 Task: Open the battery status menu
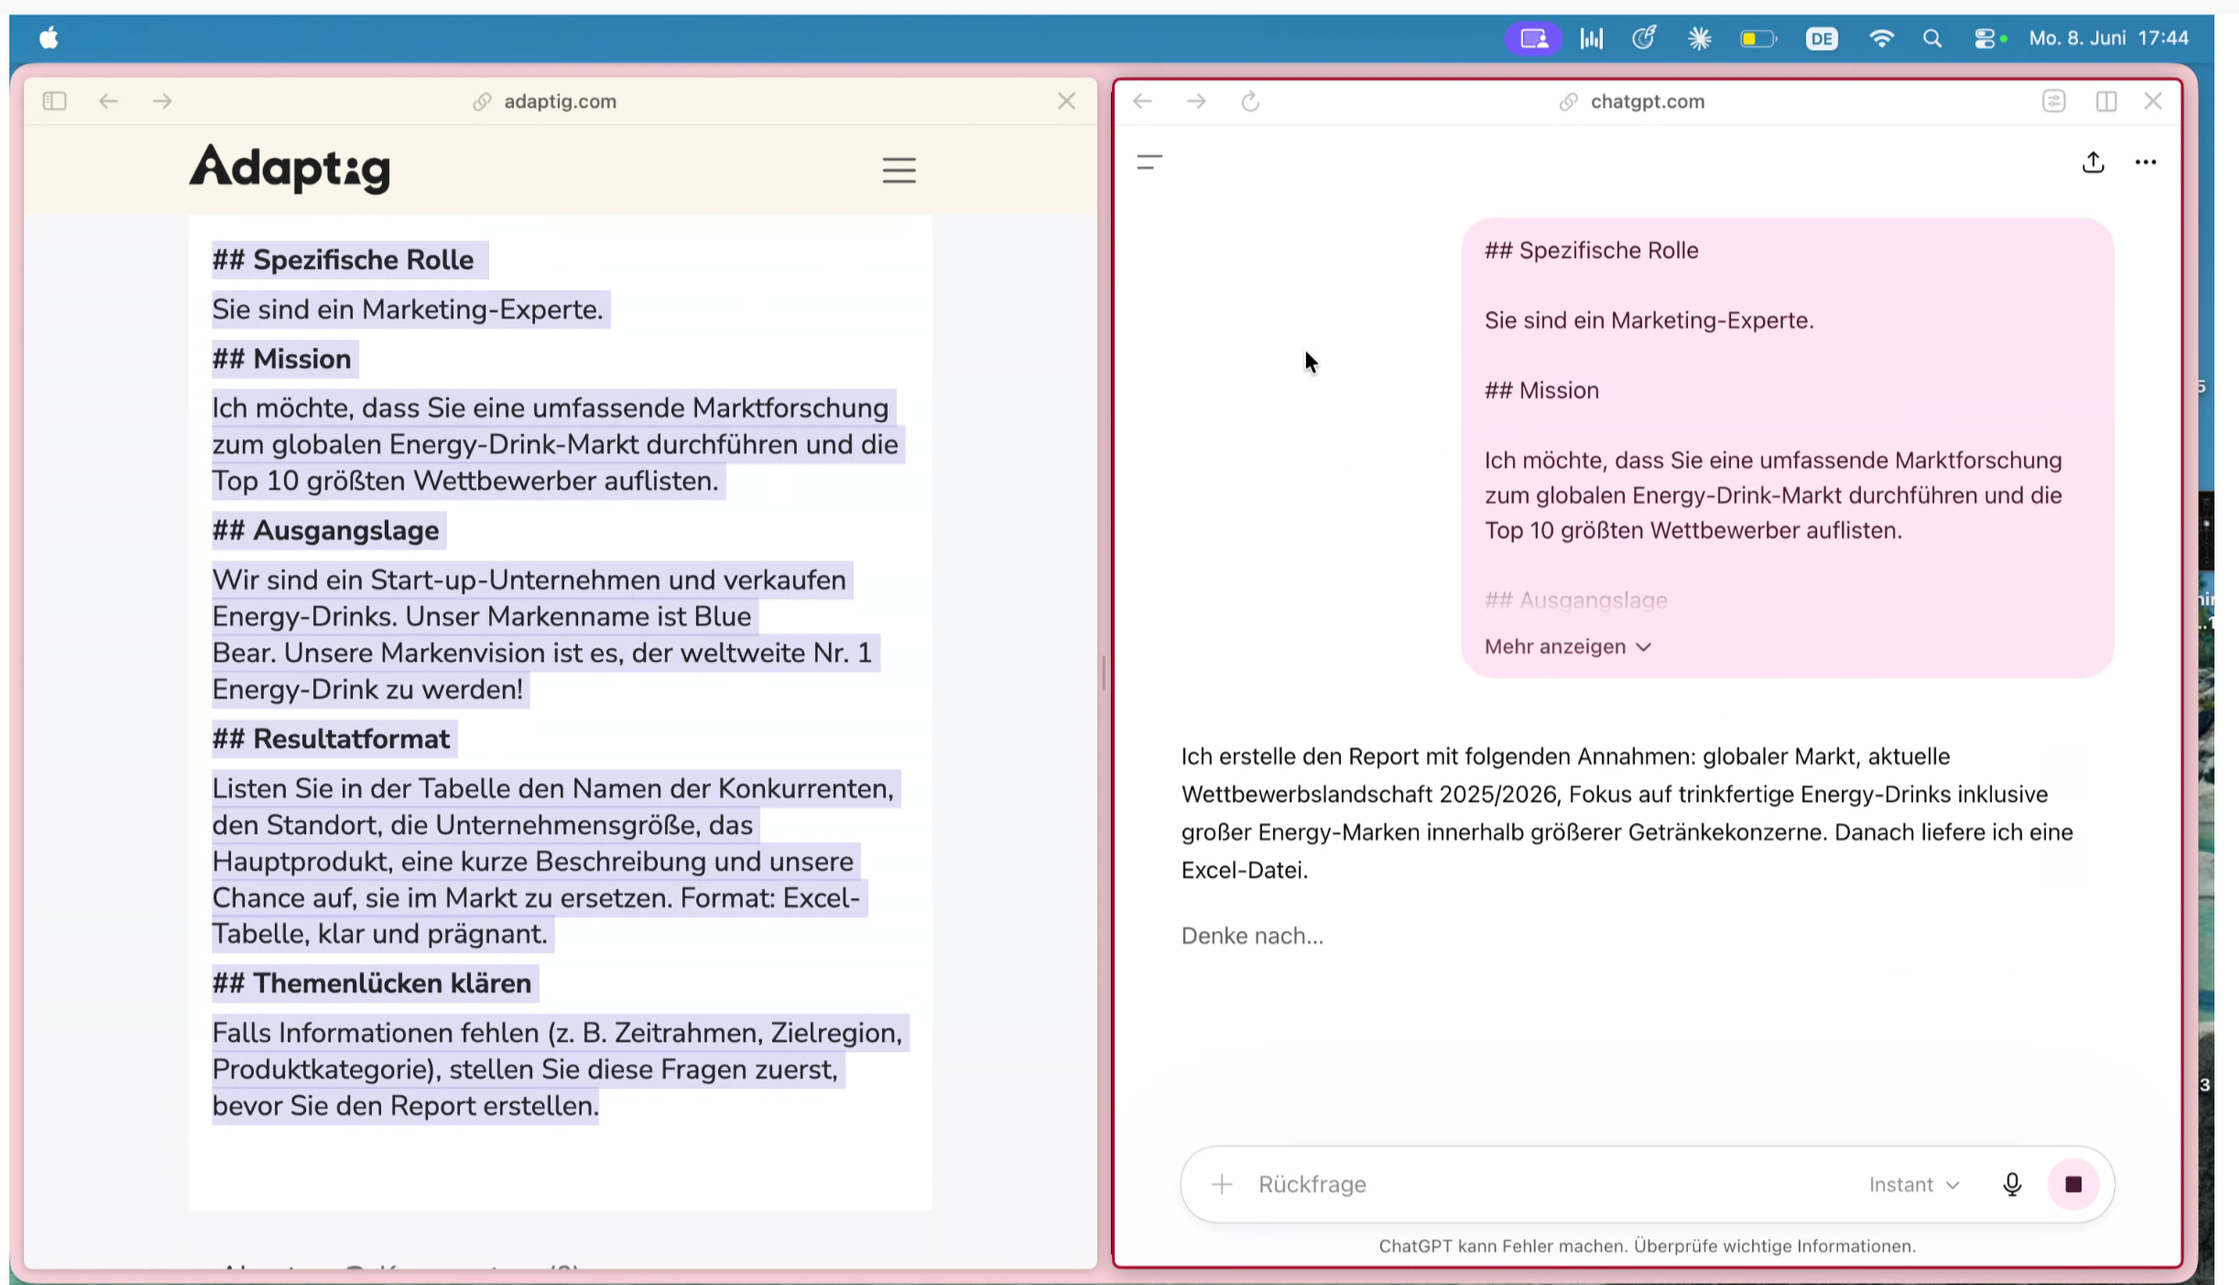point(1758,38)
